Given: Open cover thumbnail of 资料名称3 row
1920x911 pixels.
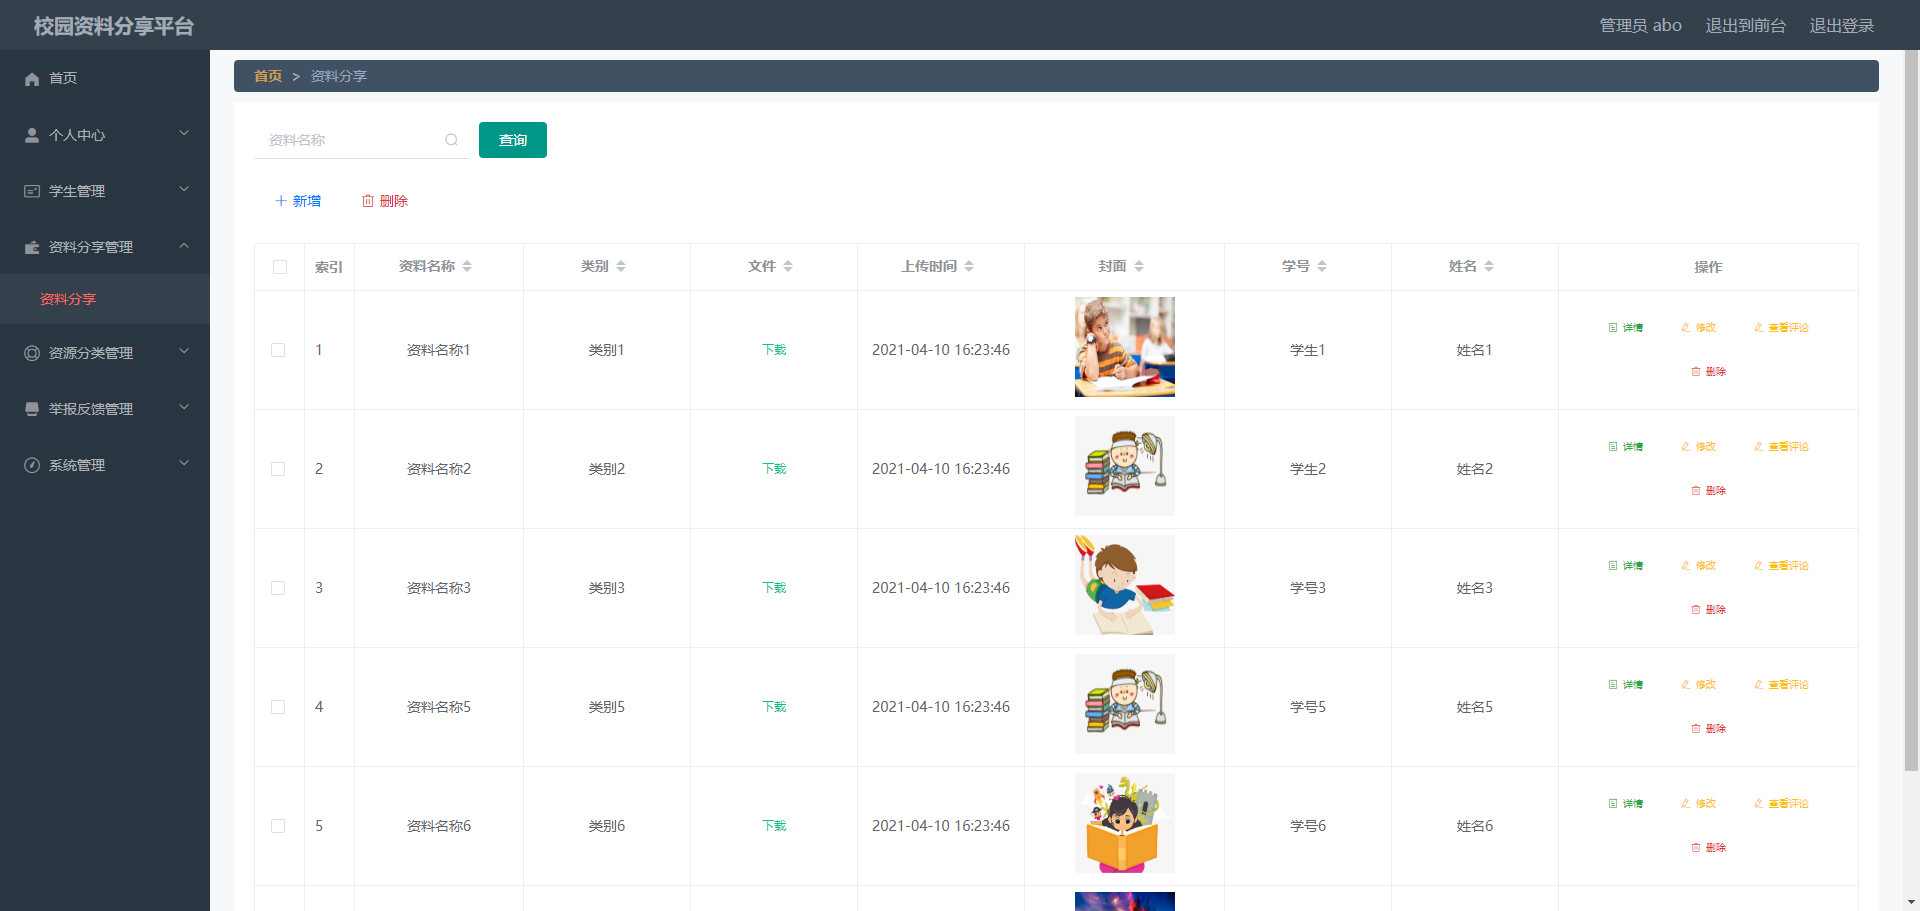Looking at the screenshot, I should tap(1125, 585).
